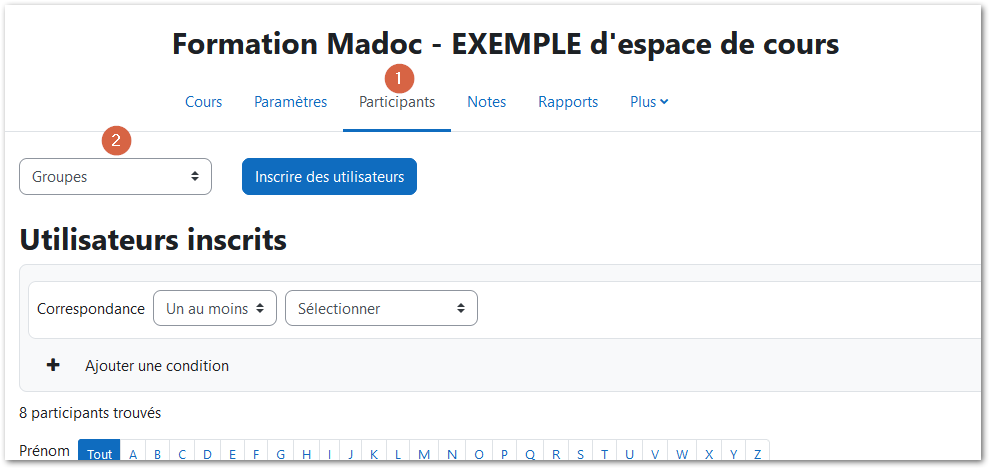This screenshot has width=990, height=469.
Task: Click the plus icon for adding a condition
Action: click(54, 365)
